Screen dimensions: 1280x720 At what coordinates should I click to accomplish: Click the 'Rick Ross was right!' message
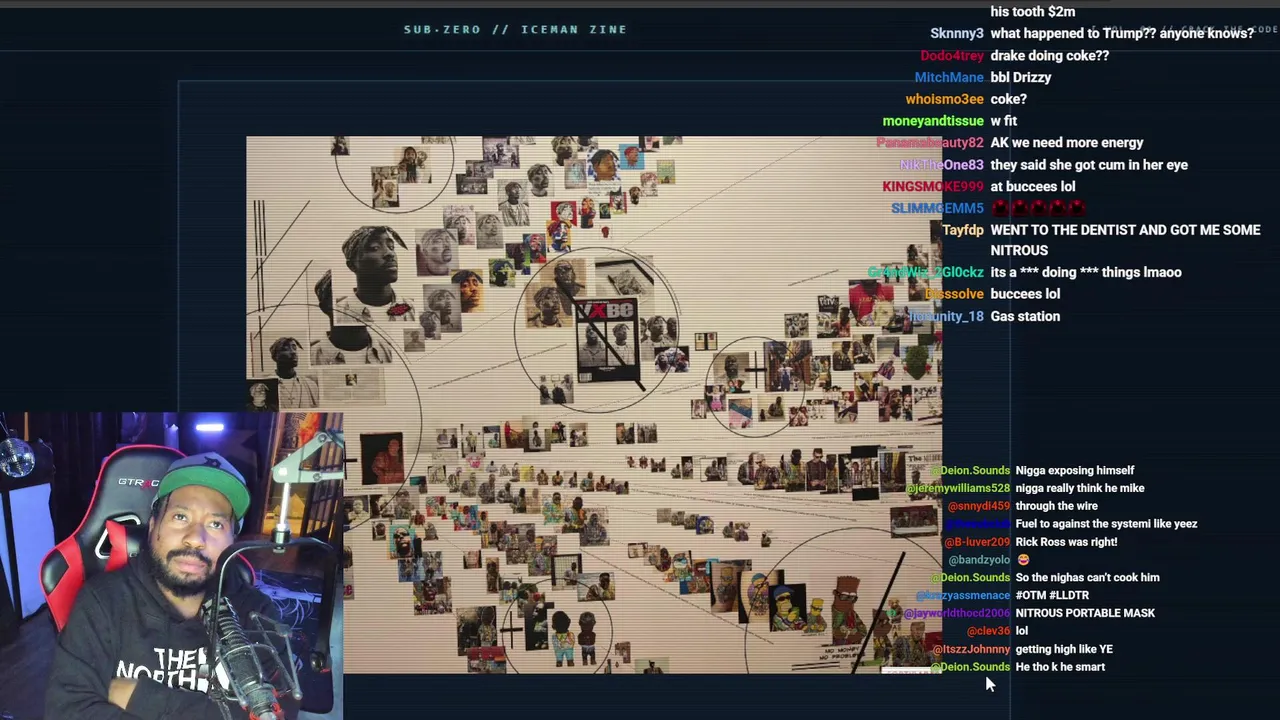click(x=1066, y=543)
